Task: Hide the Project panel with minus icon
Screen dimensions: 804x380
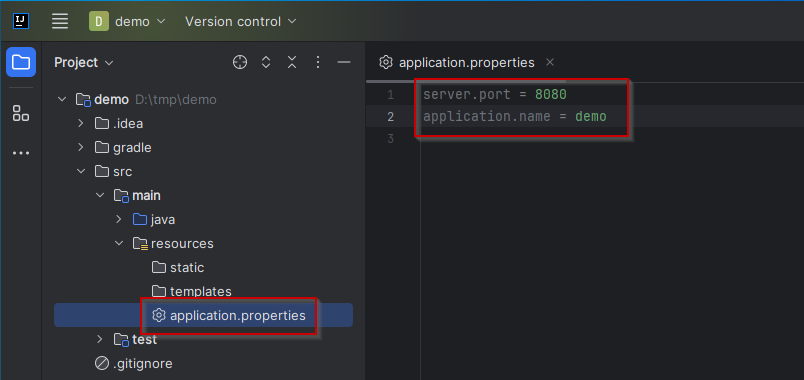Action: click(344, 63)
